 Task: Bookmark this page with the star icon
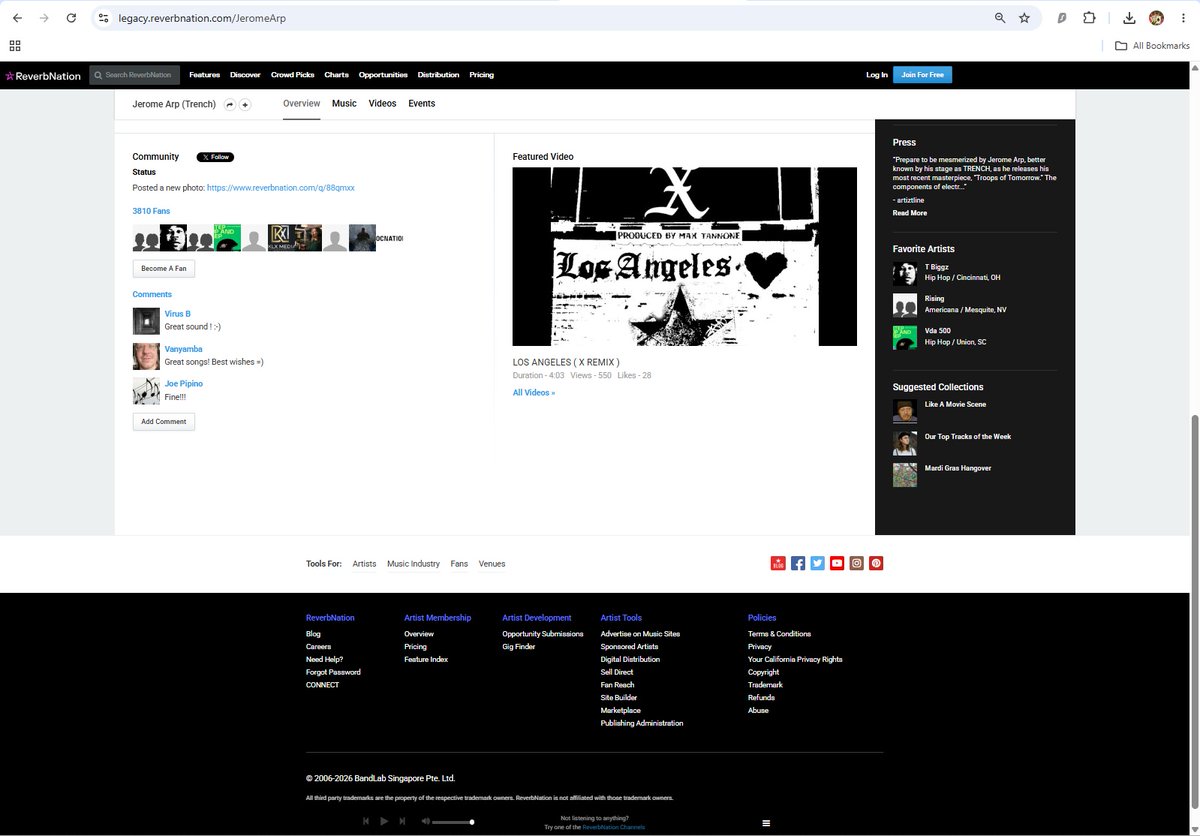(1024, 18)
